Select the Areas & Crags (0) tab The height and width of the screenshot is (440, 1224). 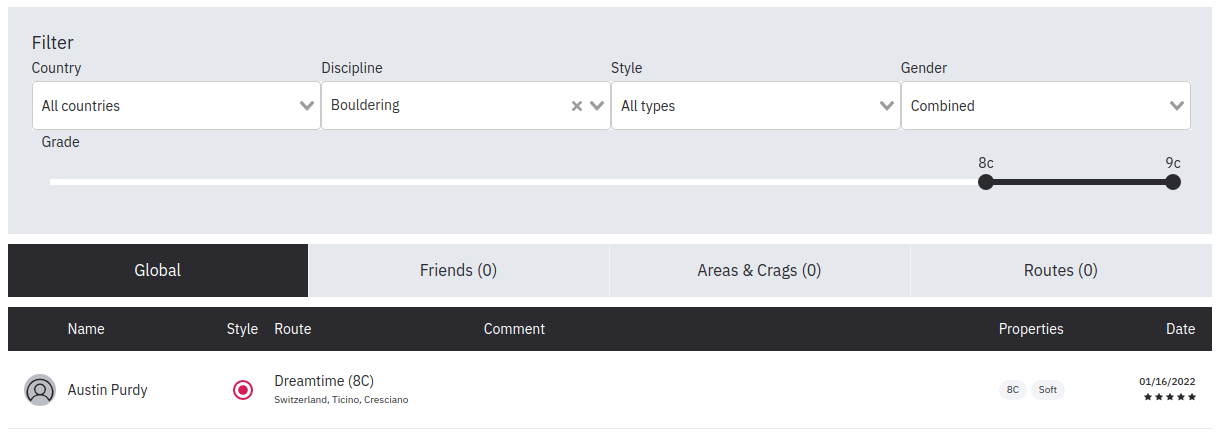point(759,270)
